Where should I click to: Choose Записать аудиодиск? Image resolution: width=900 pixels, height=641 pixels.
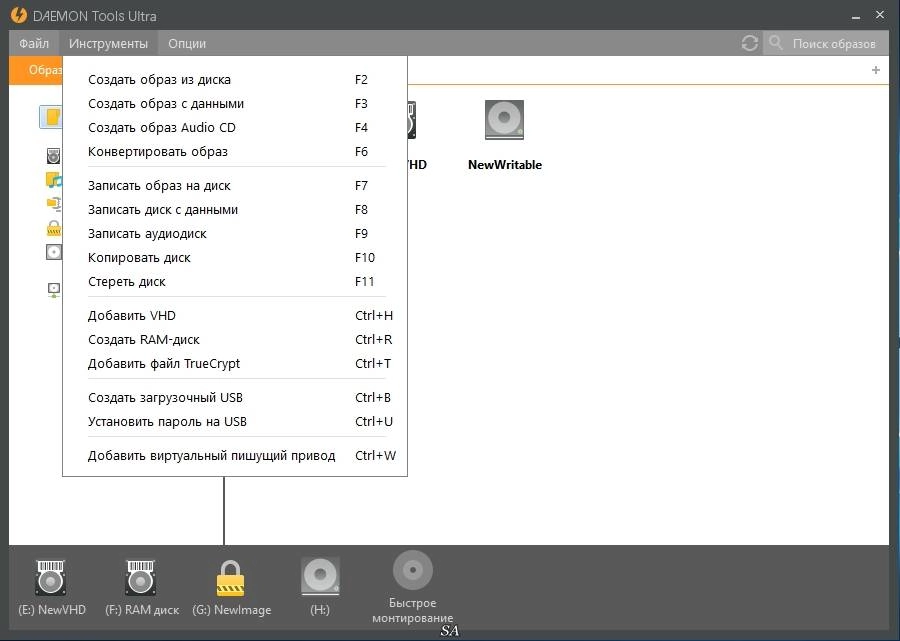[x=235, y=234]
